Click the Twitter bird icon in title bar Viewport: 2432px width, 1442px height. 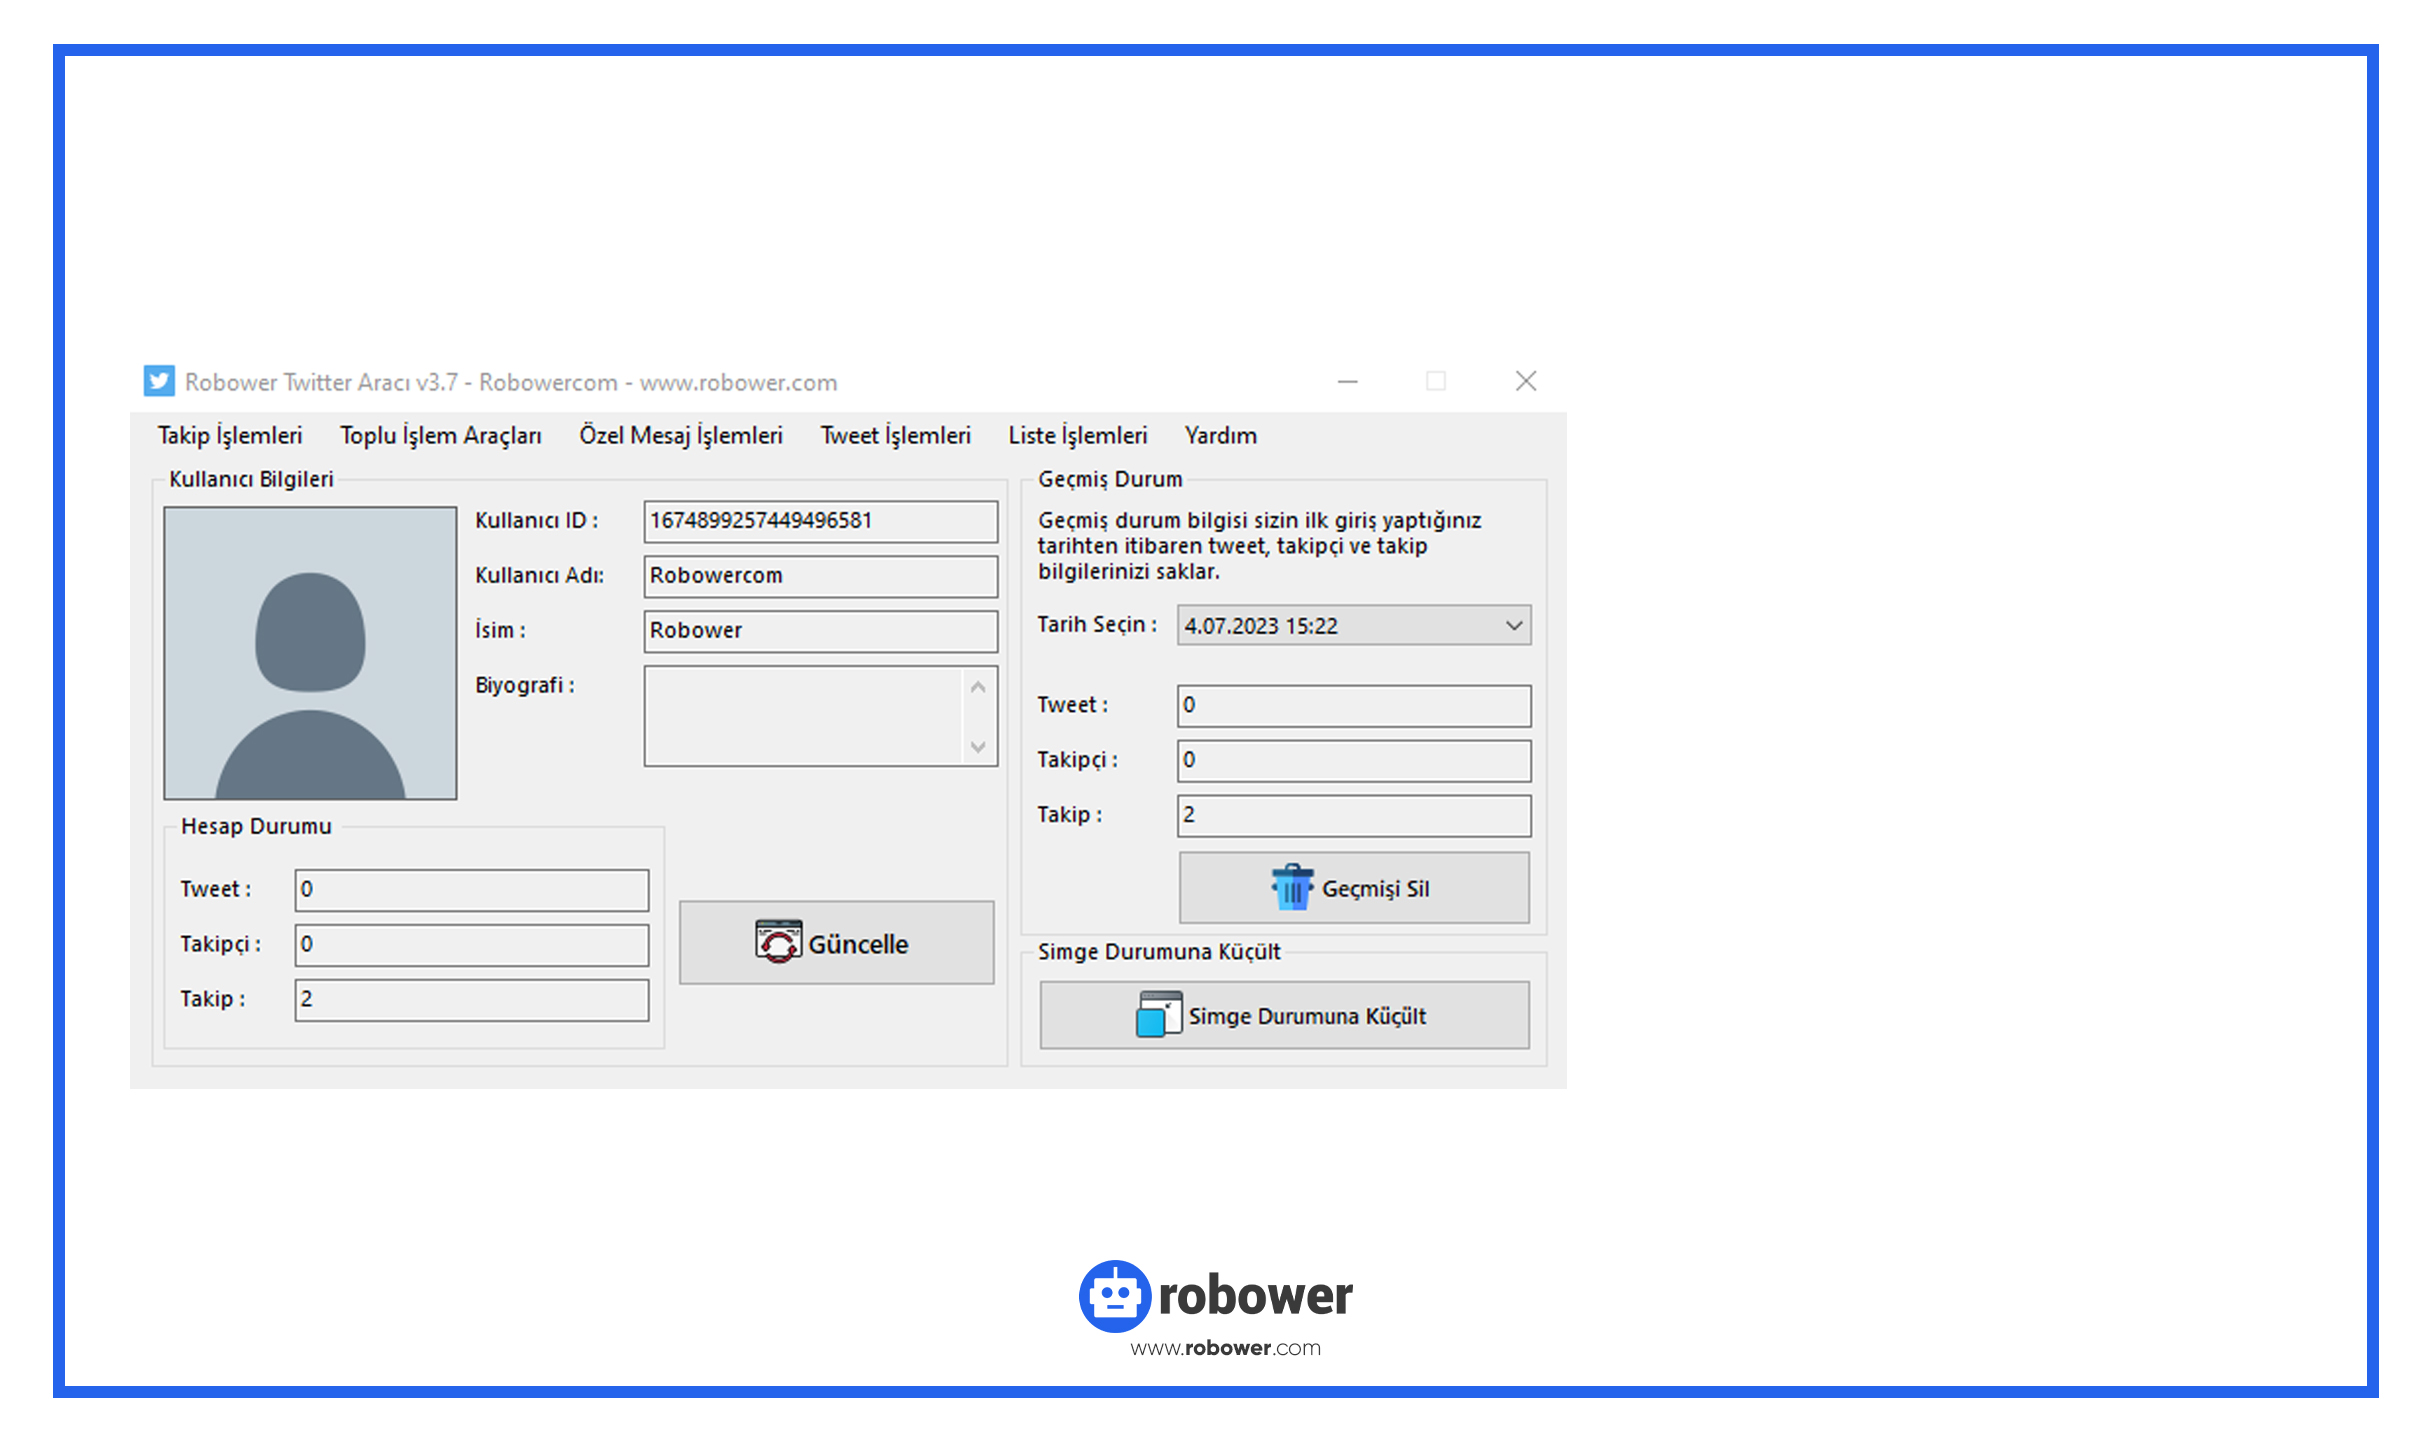(159, 381)
